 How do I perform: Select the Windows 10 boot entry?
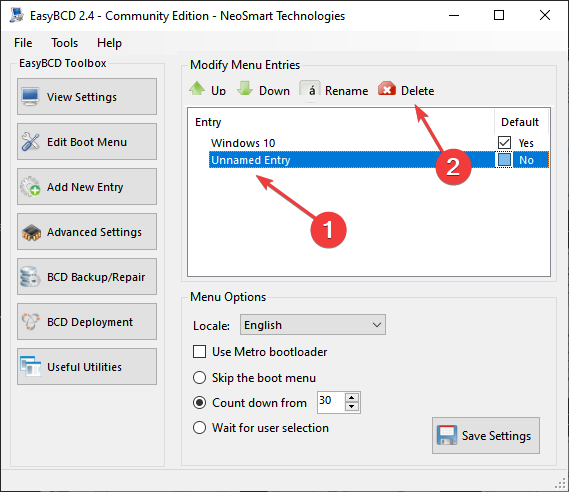[x=243, y=143]
